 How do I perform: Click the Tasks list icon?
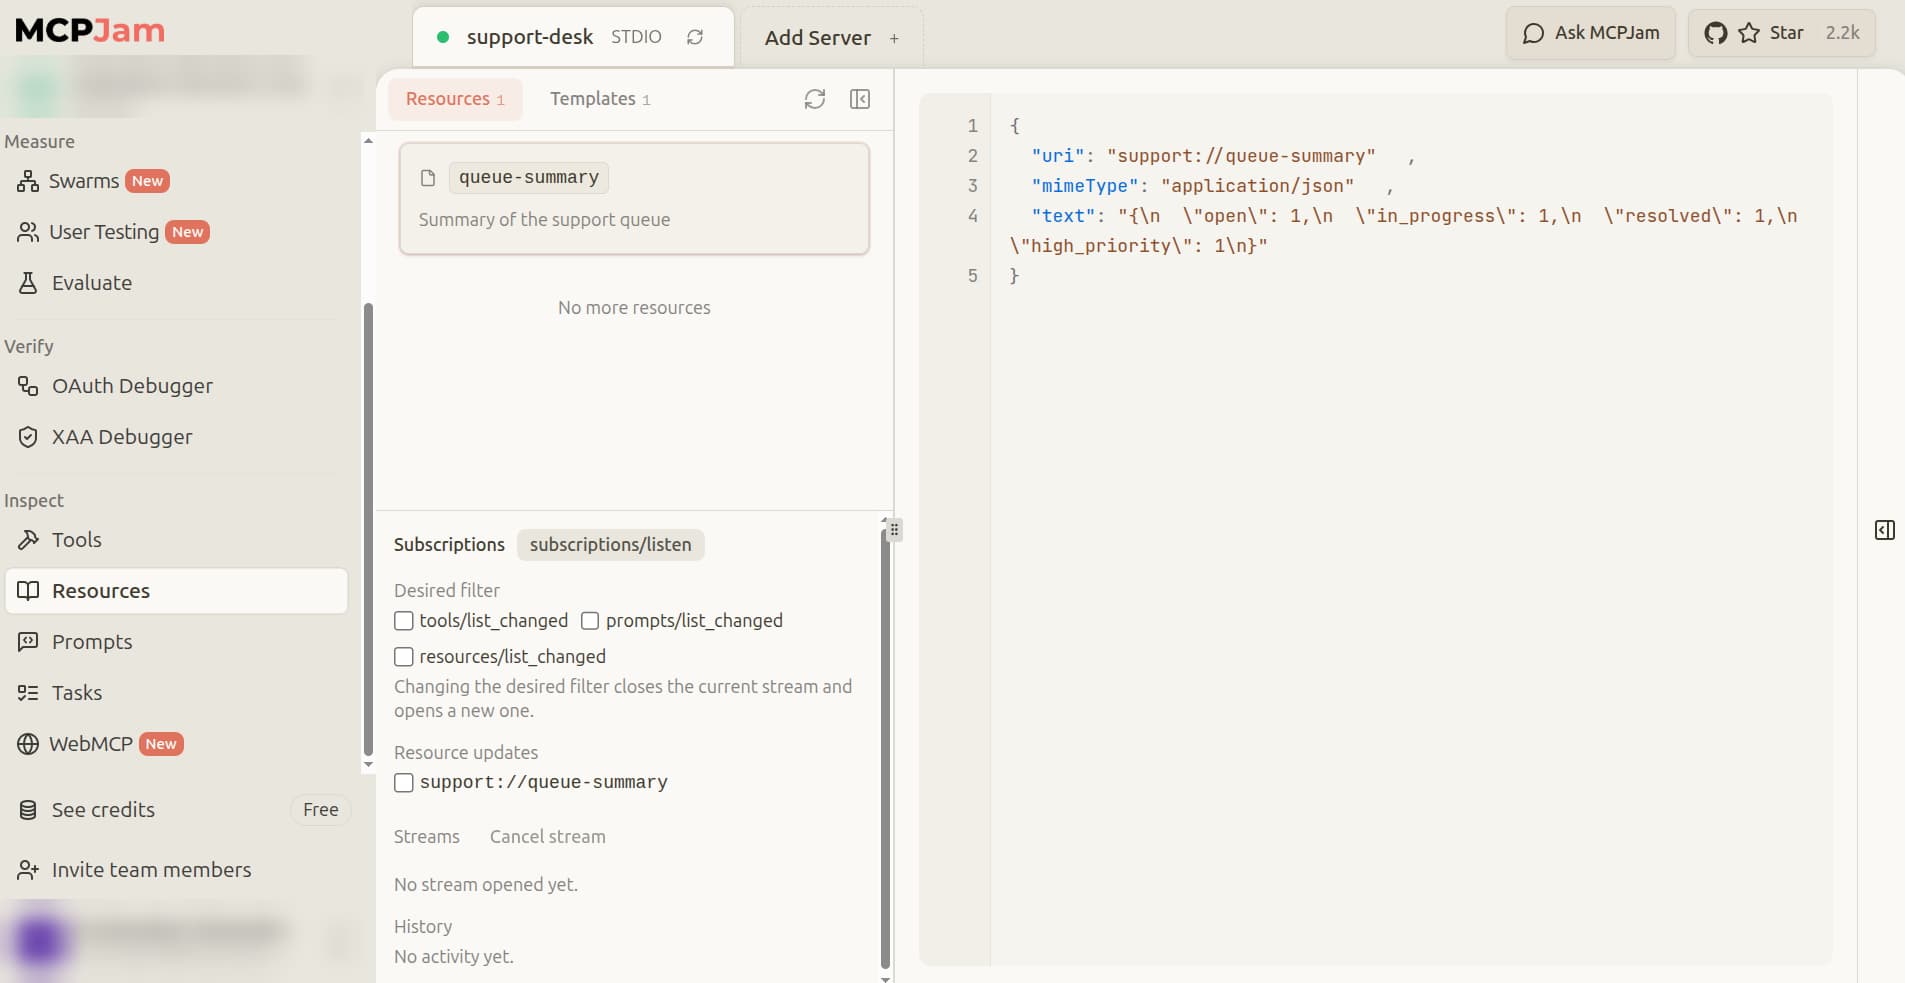coord(28,693)
